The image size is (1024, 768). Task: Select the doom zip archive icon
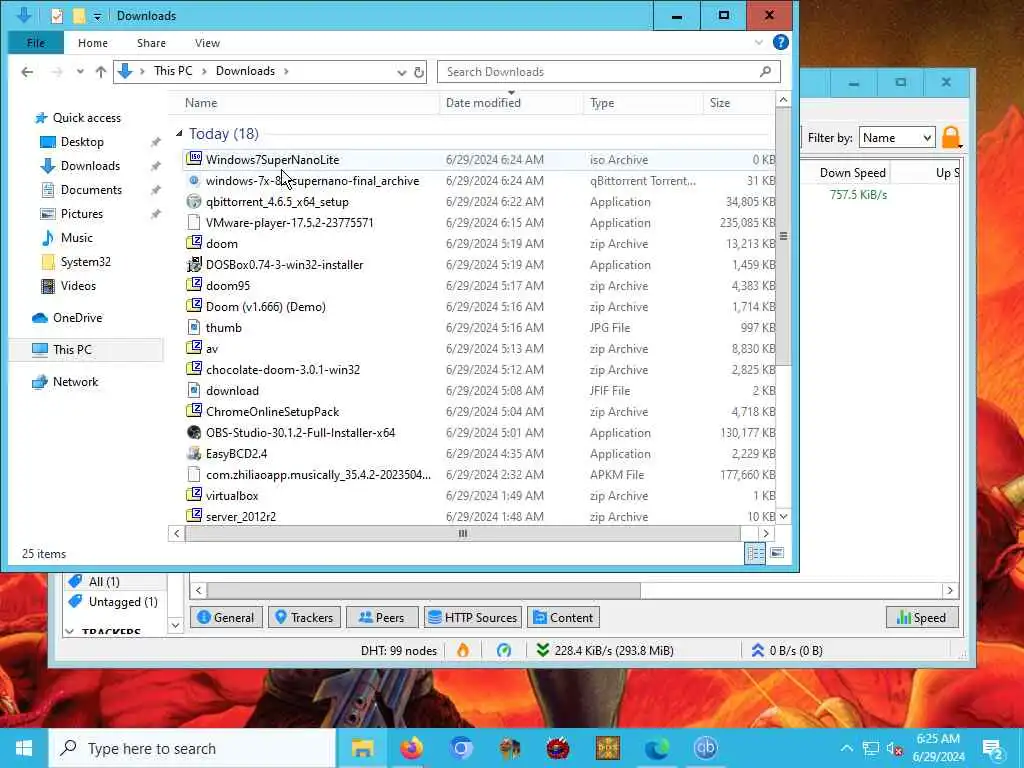coord(194,244)
